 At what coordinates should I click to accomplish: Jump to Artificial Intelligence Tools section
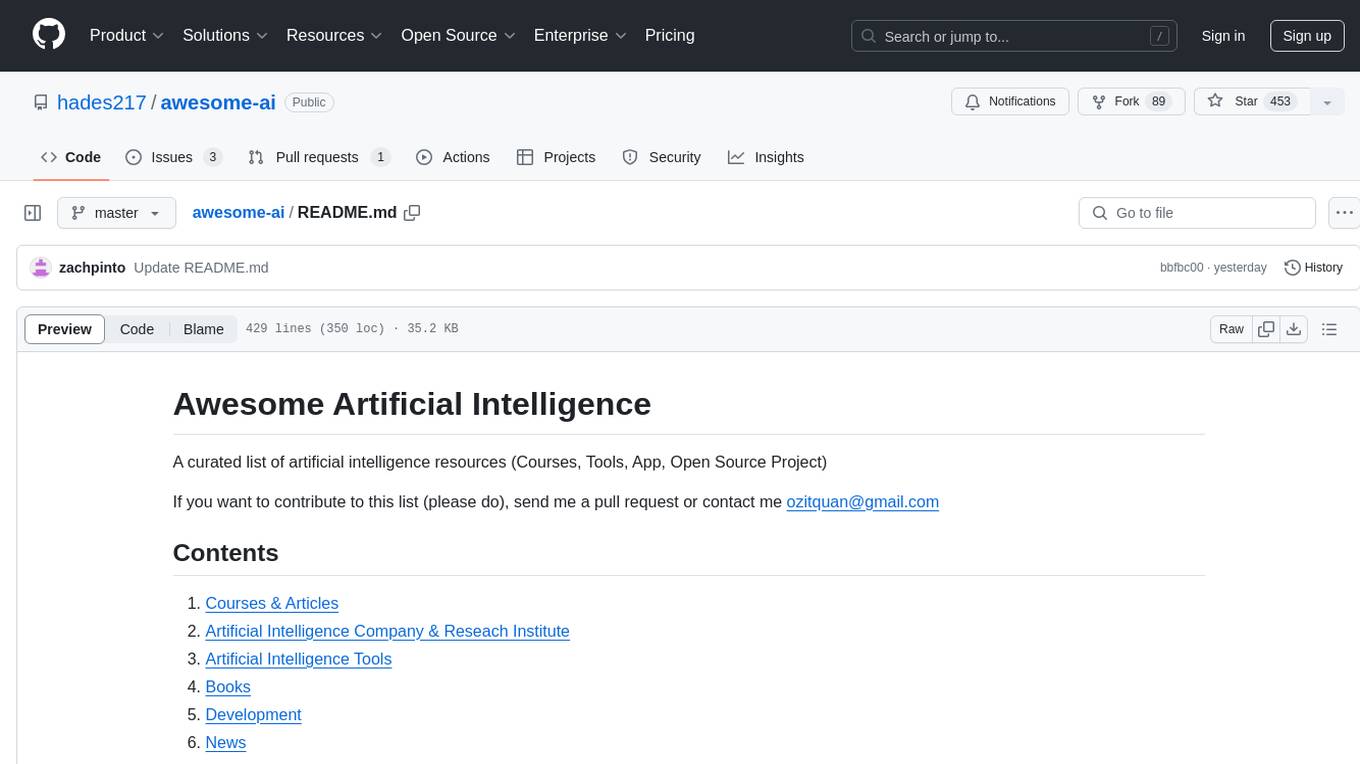tap(298, 659)
